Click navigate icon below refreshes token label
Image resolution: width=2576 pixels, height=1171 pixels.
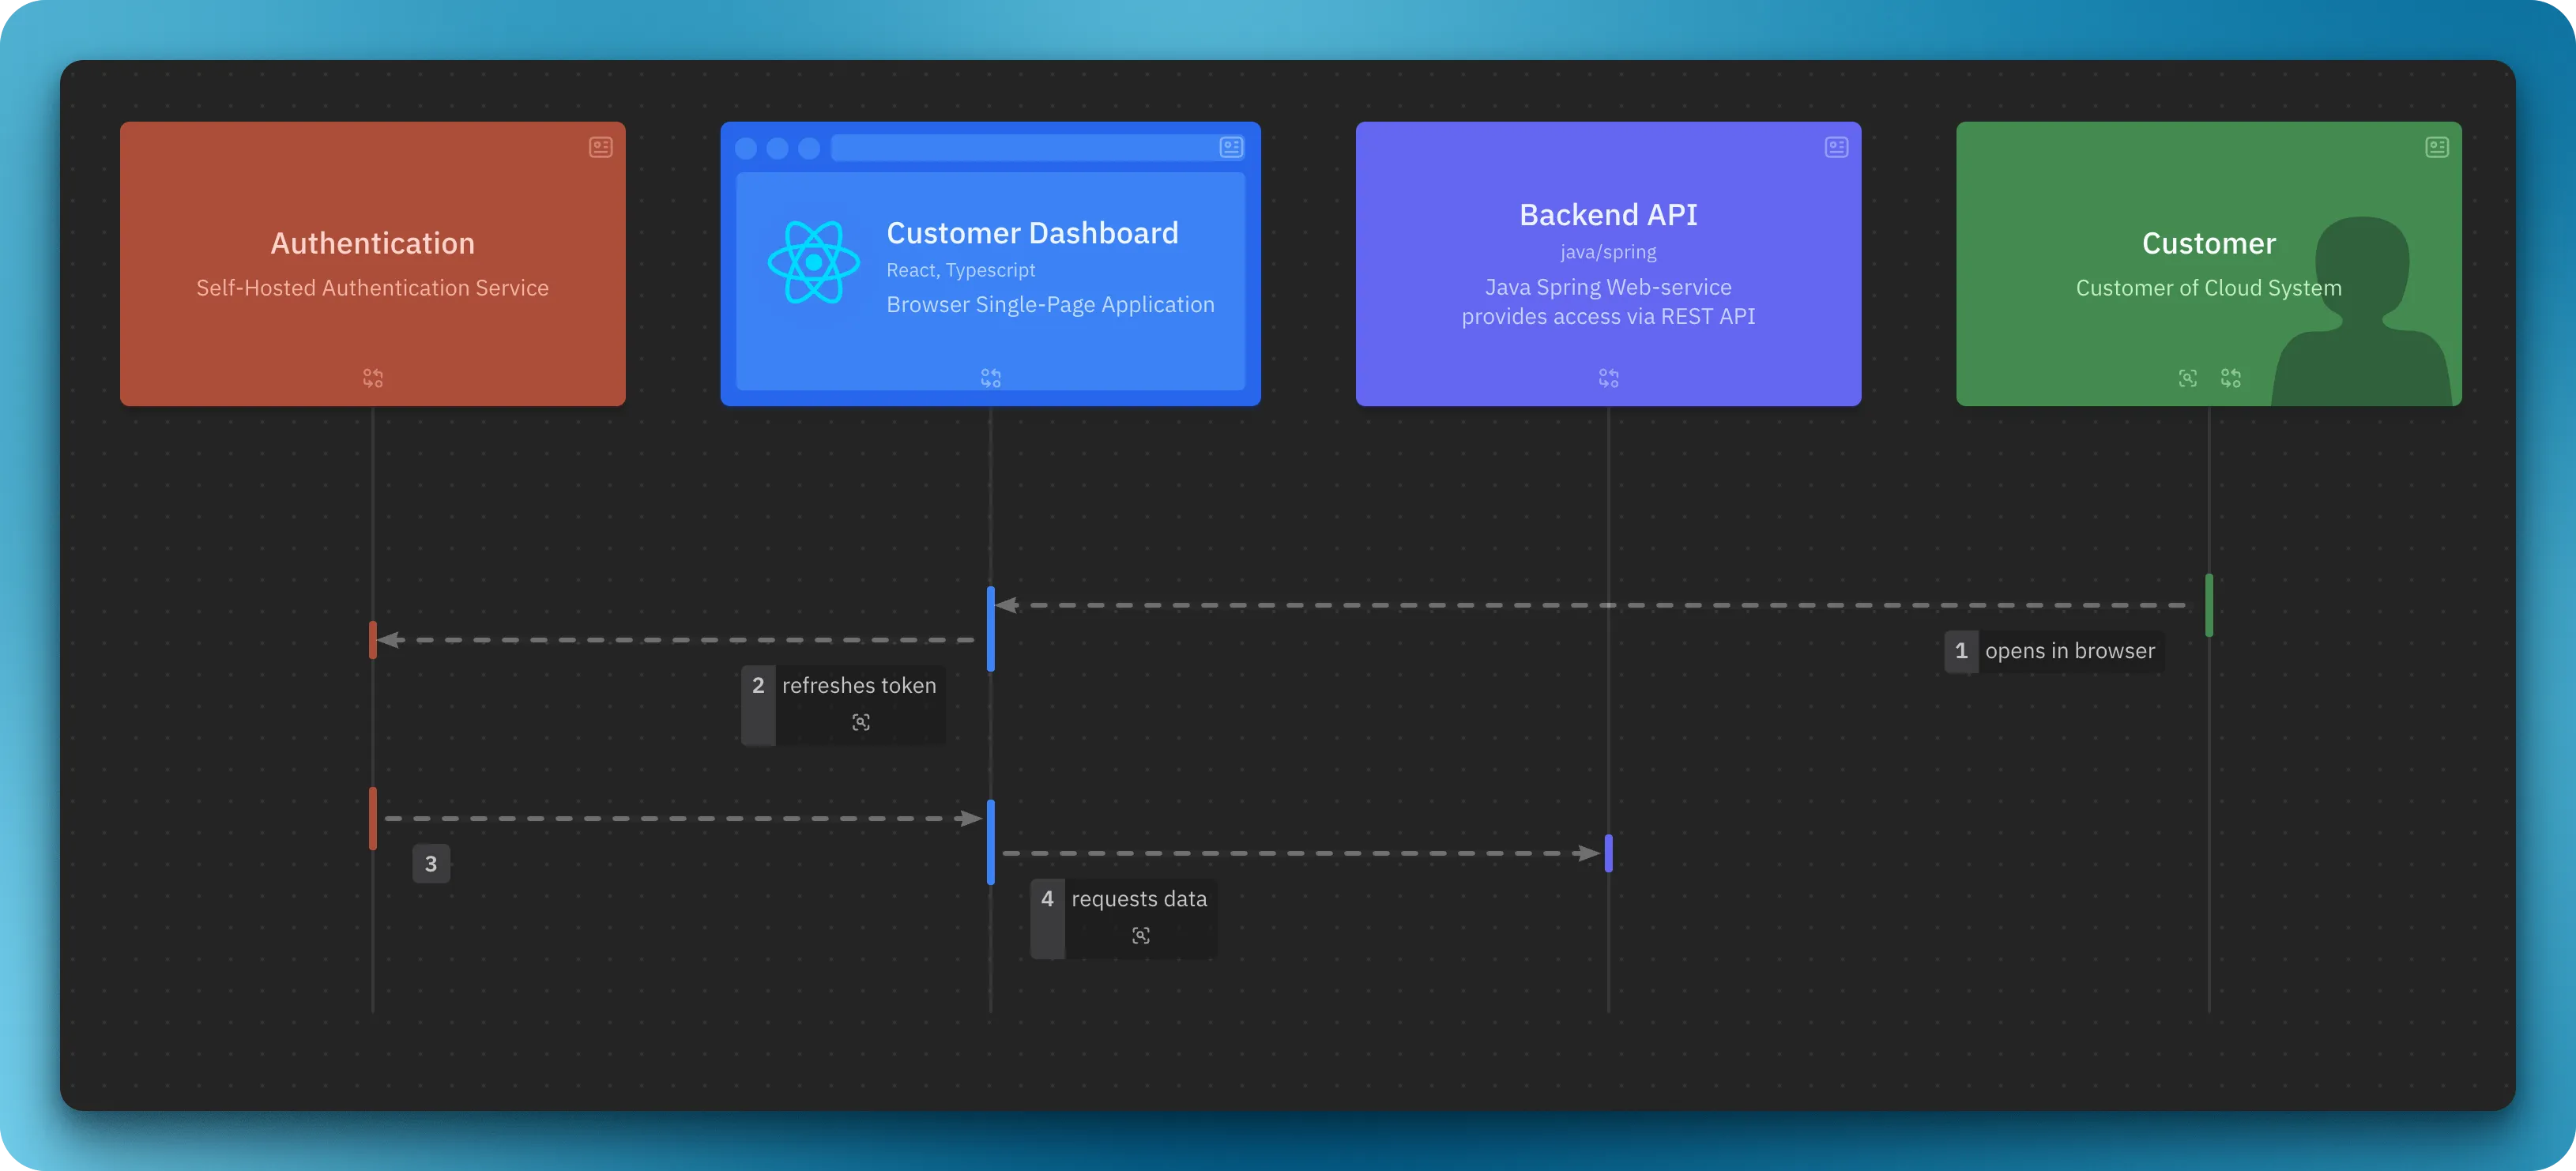coord(861,722)
